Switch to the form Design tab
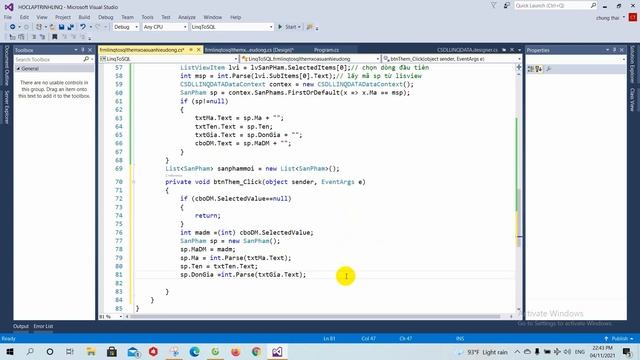This screenshot has height=360, width=640. 249,50
